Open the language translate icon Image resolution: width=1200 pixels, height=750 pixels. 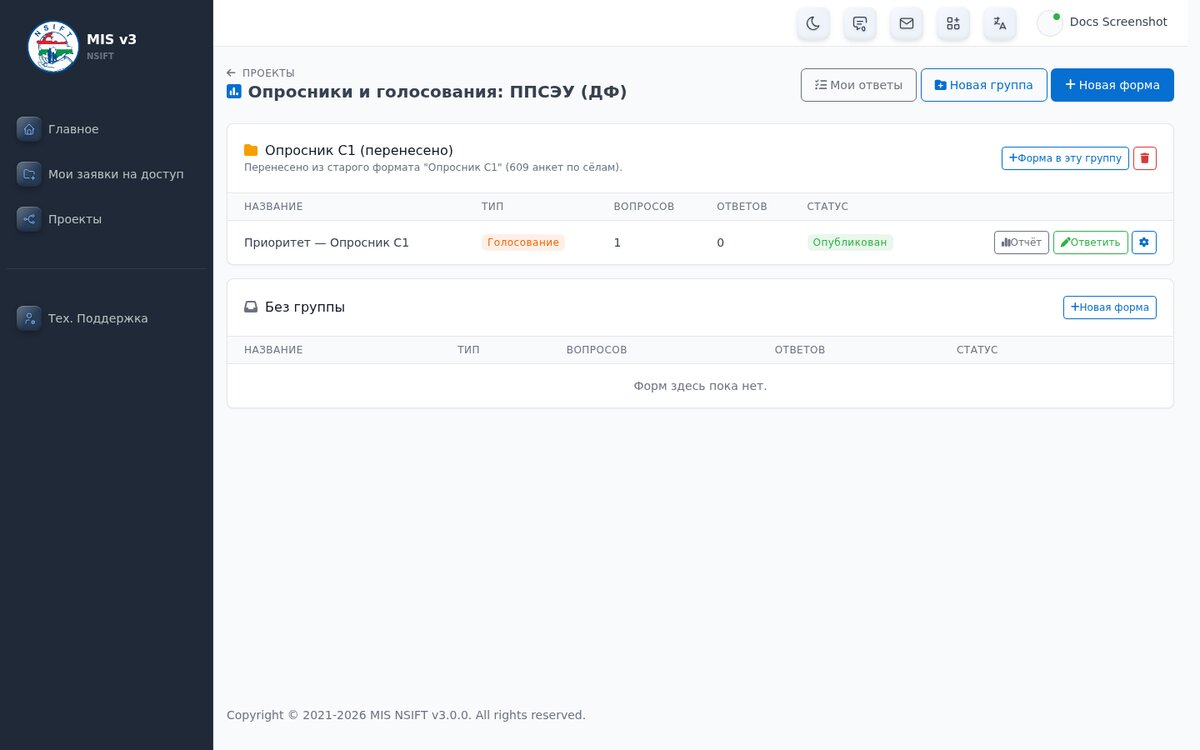pyautogui.click(x=1000, y=23)
